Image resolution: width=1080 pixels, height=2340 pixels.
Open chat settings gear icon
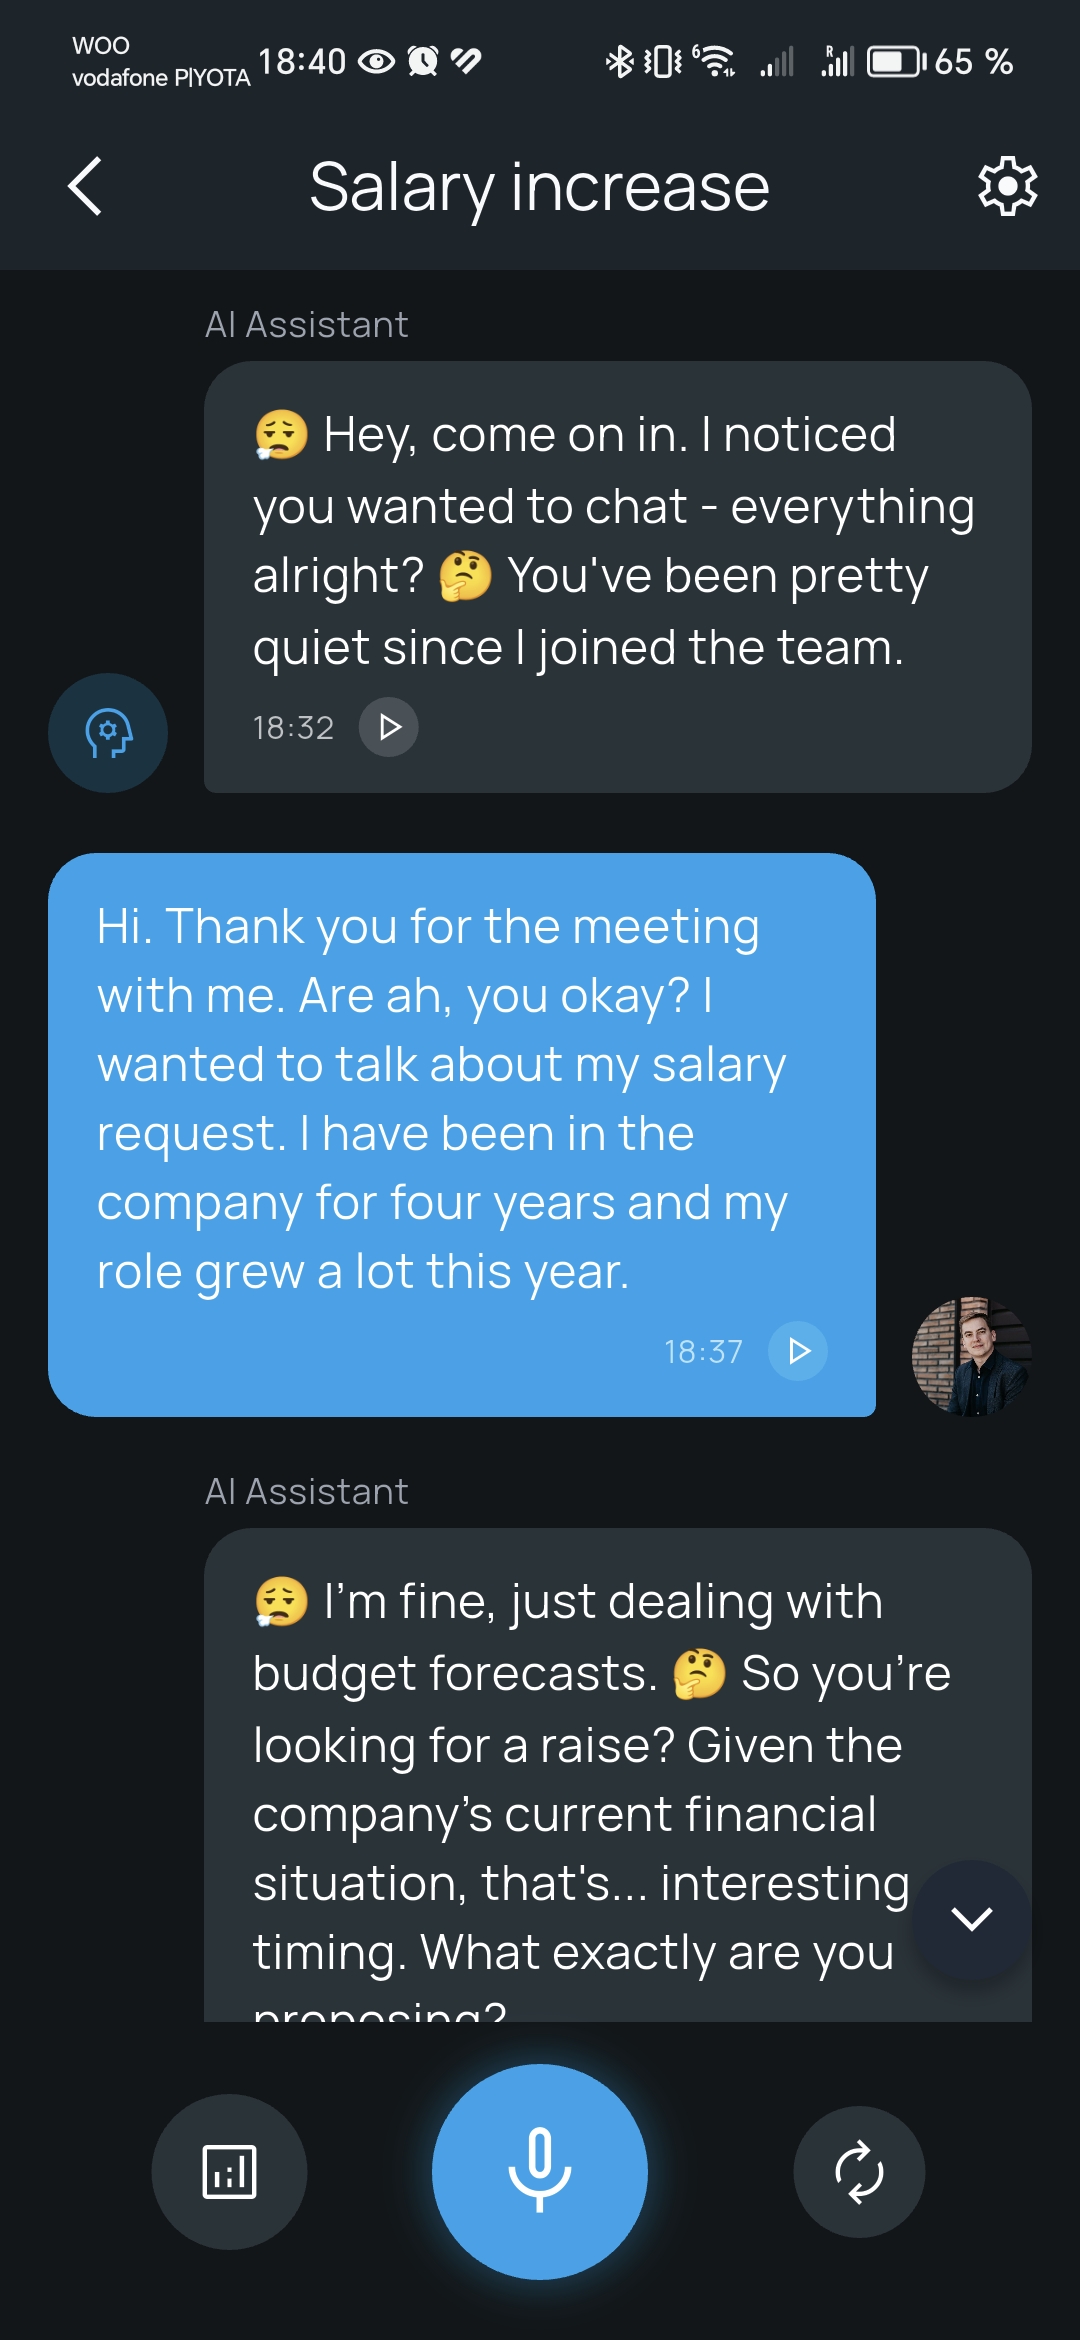point(1007,186)
